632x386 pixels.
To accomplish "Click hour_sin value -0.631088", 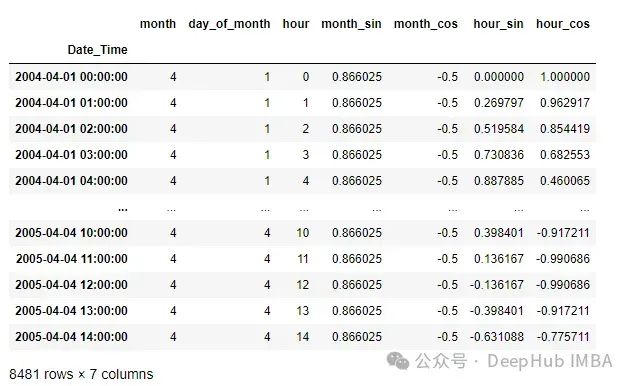I will 497,337.
